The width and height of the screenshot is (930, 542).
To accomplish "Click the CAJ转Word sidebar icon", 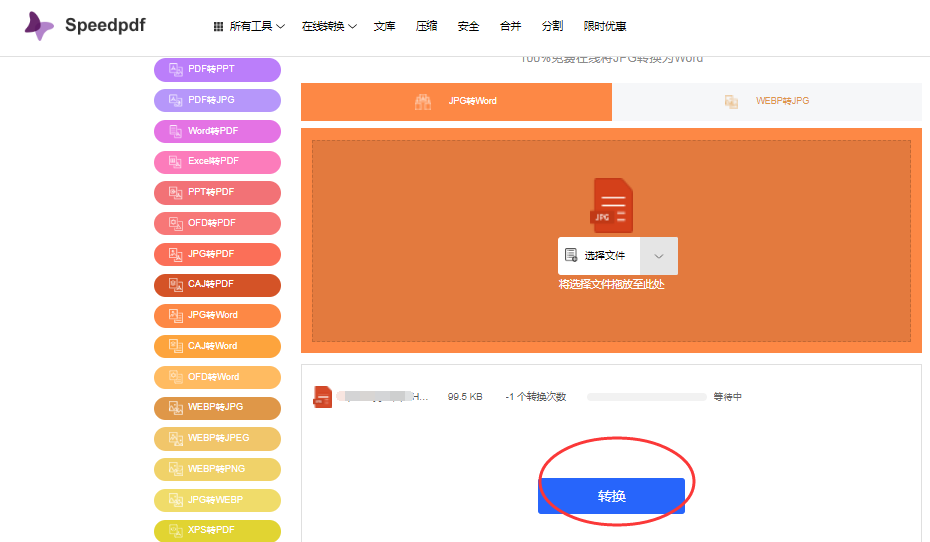I will [176, 346].
